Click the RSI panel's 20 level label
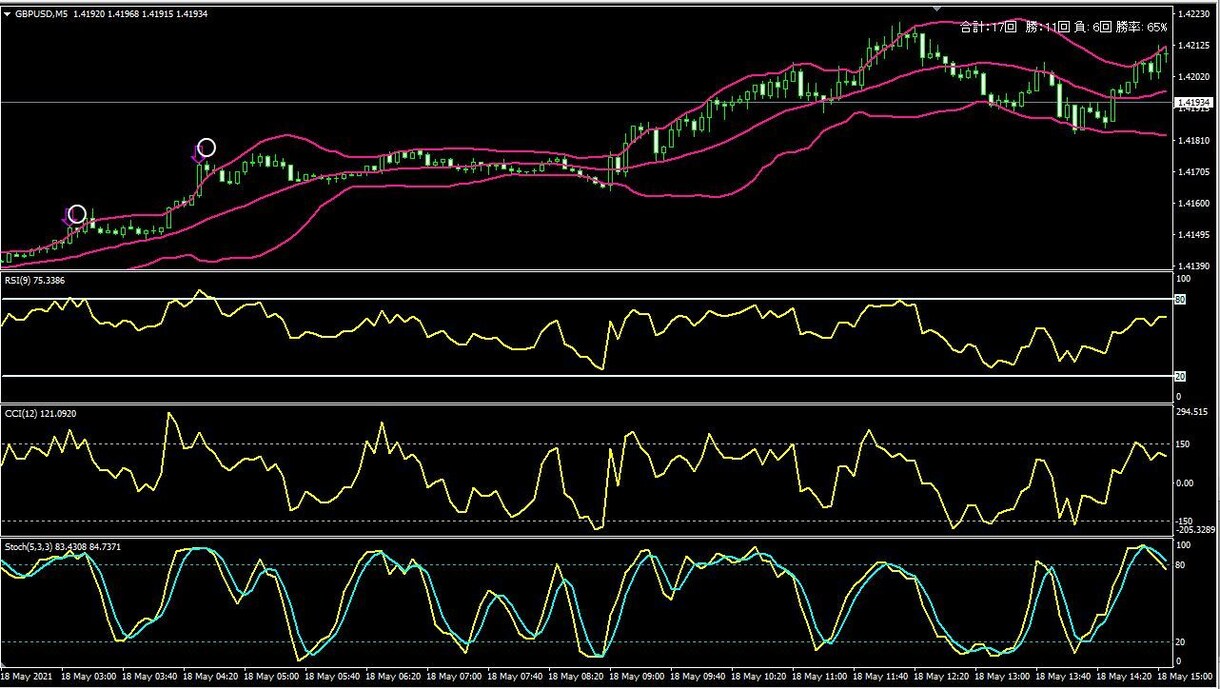Image resolution: width=1220 pixels, height=689 pixels. (1182, 376)
